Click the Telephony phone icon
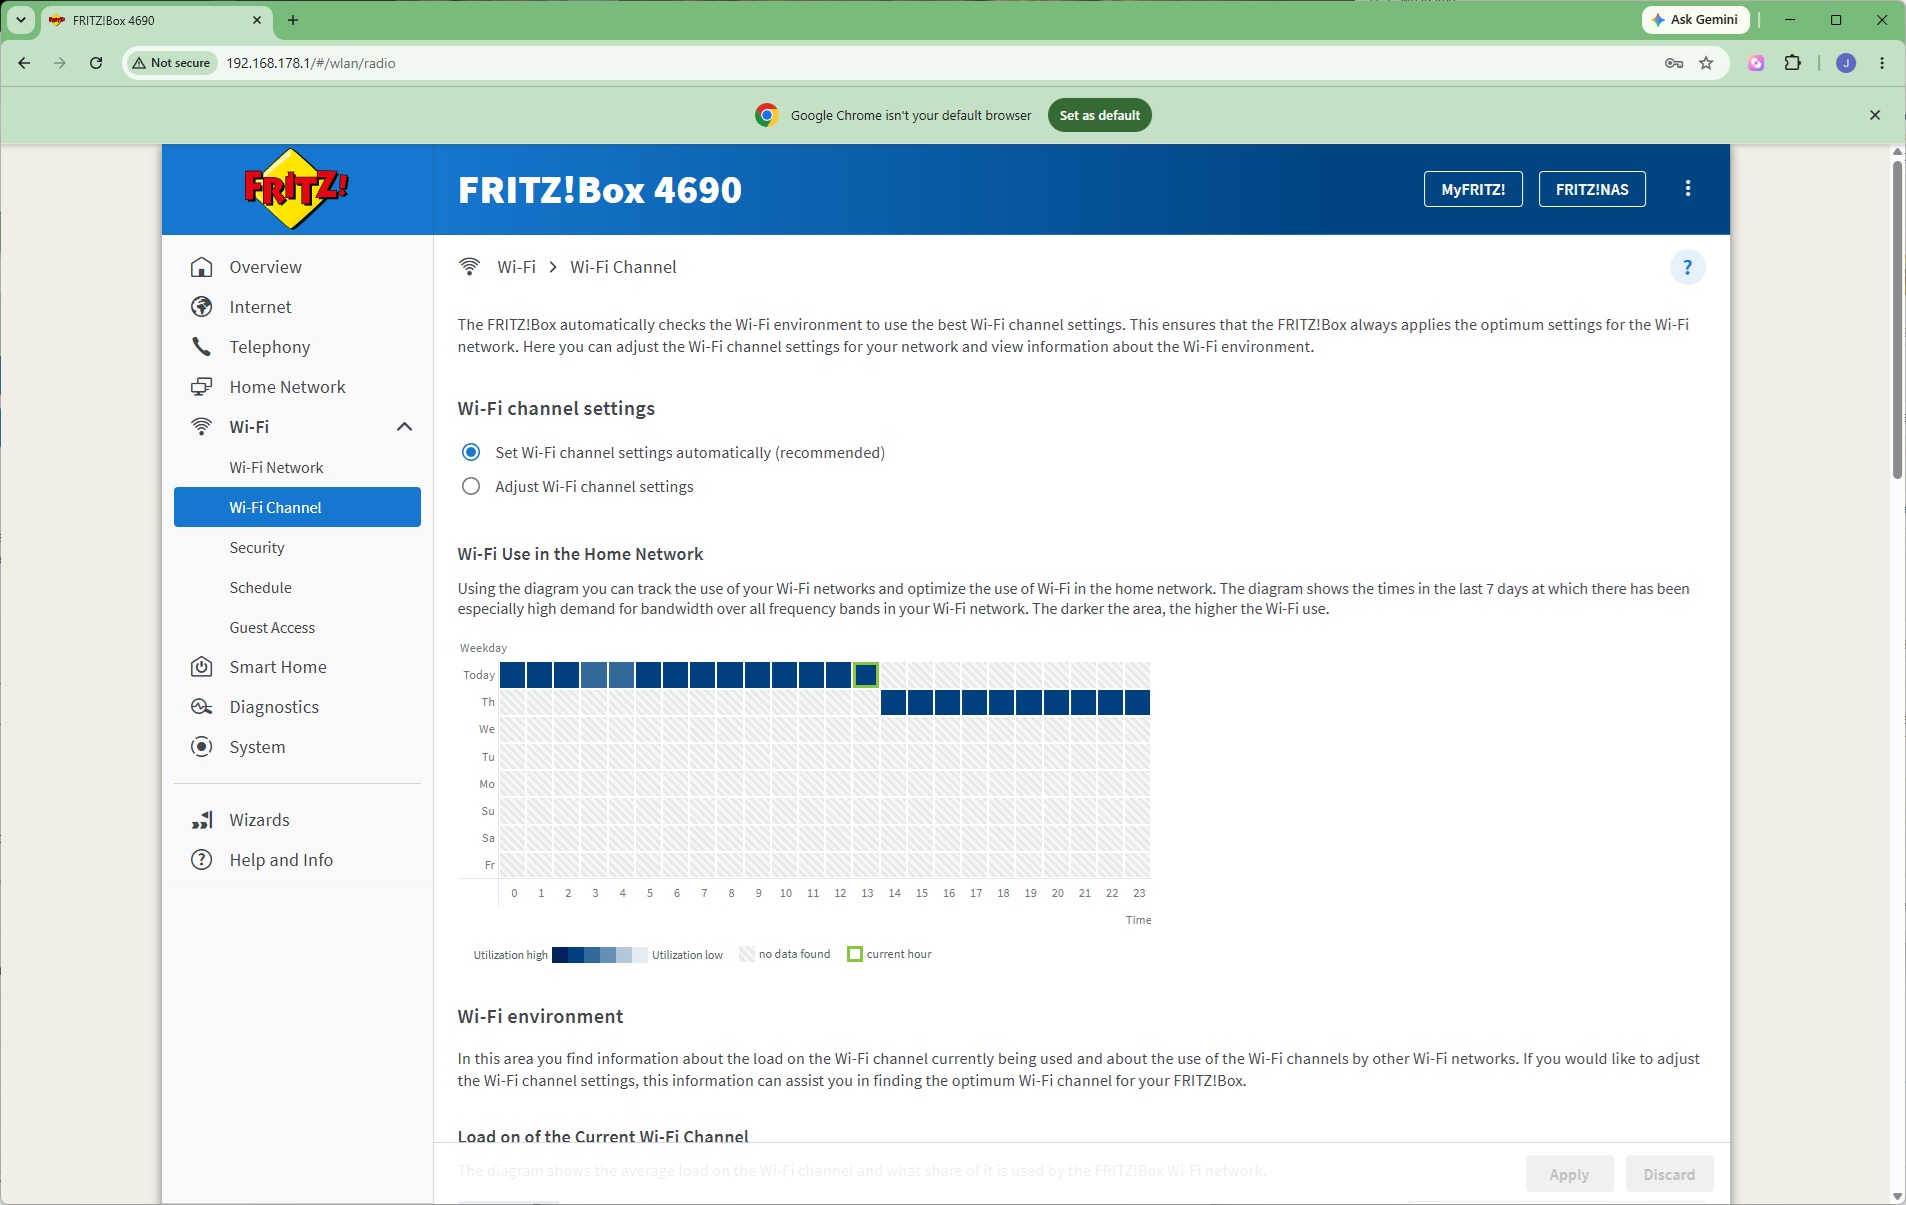 202,347
